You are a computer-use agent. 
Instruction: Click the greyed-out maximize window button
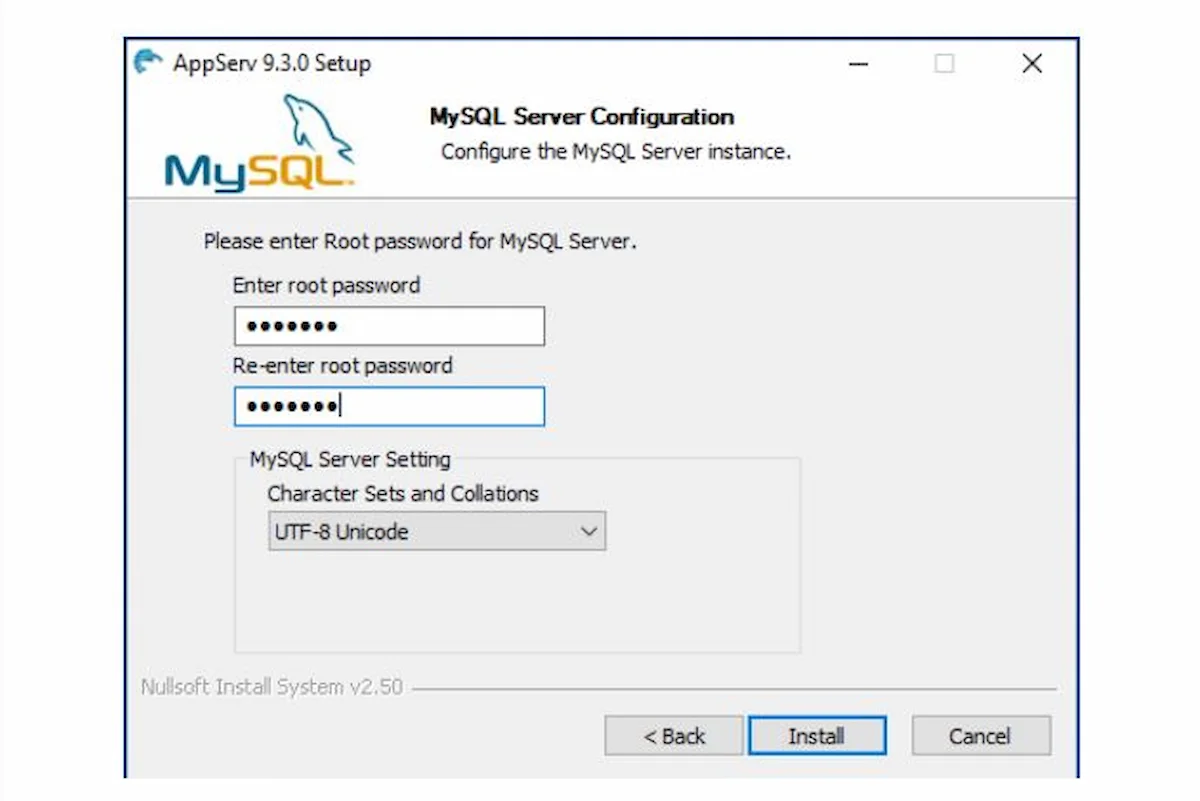944,64
